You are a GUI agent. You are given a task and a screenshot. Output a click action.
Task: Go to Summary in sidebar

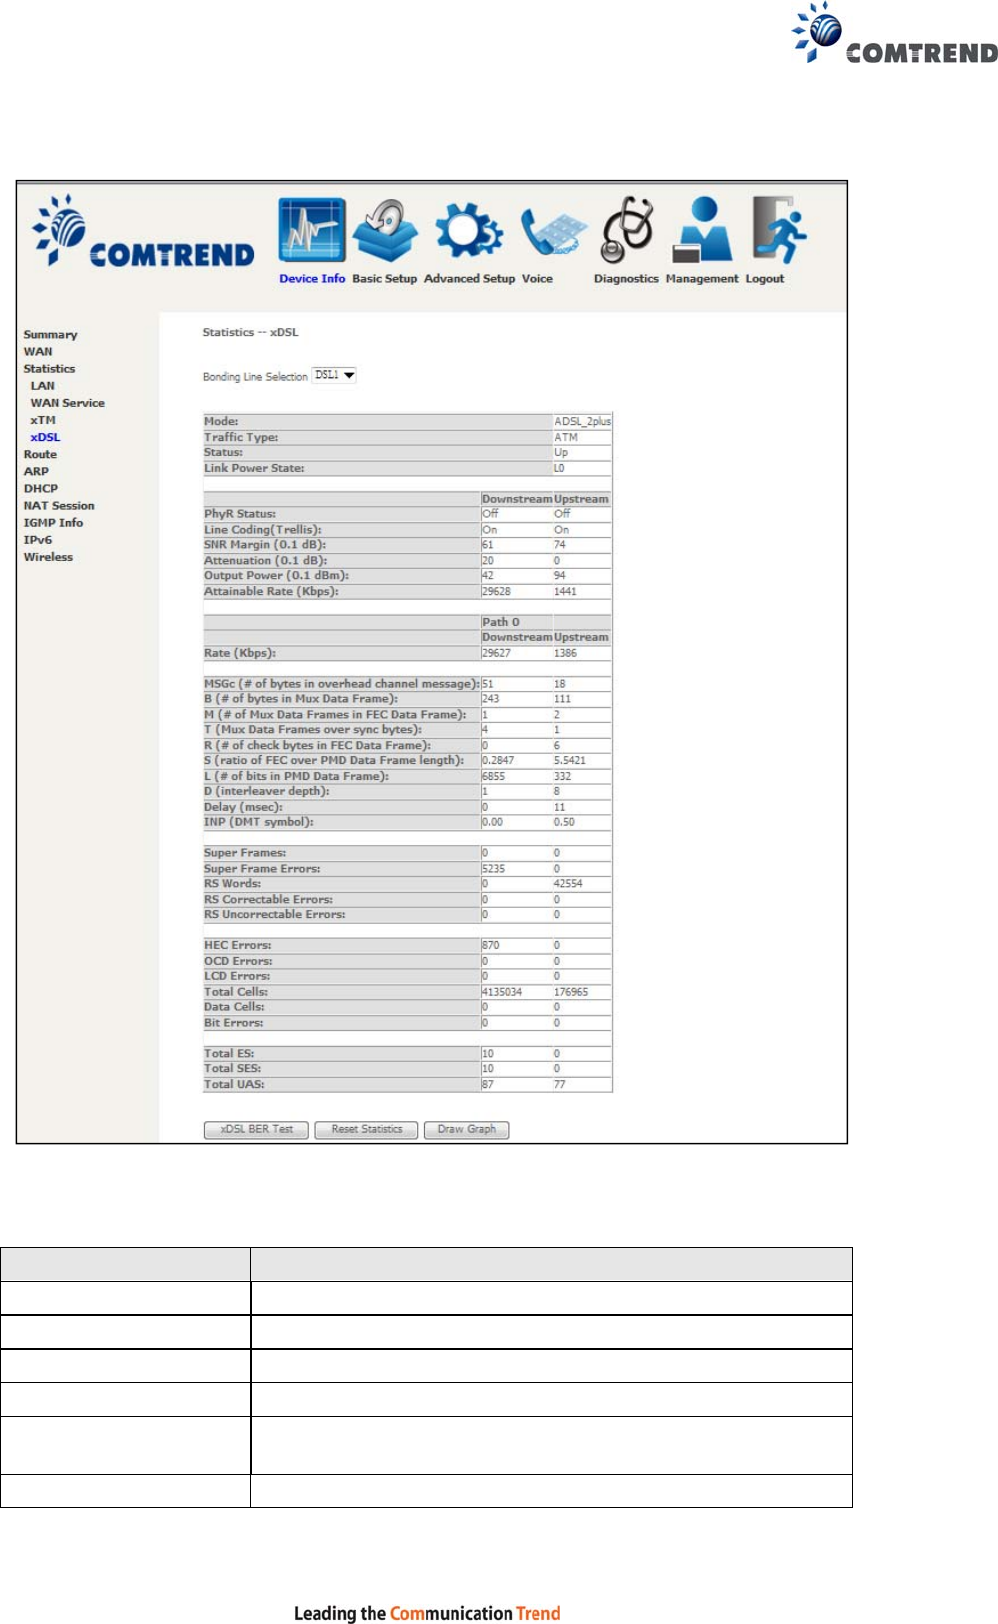pos(50,335)
